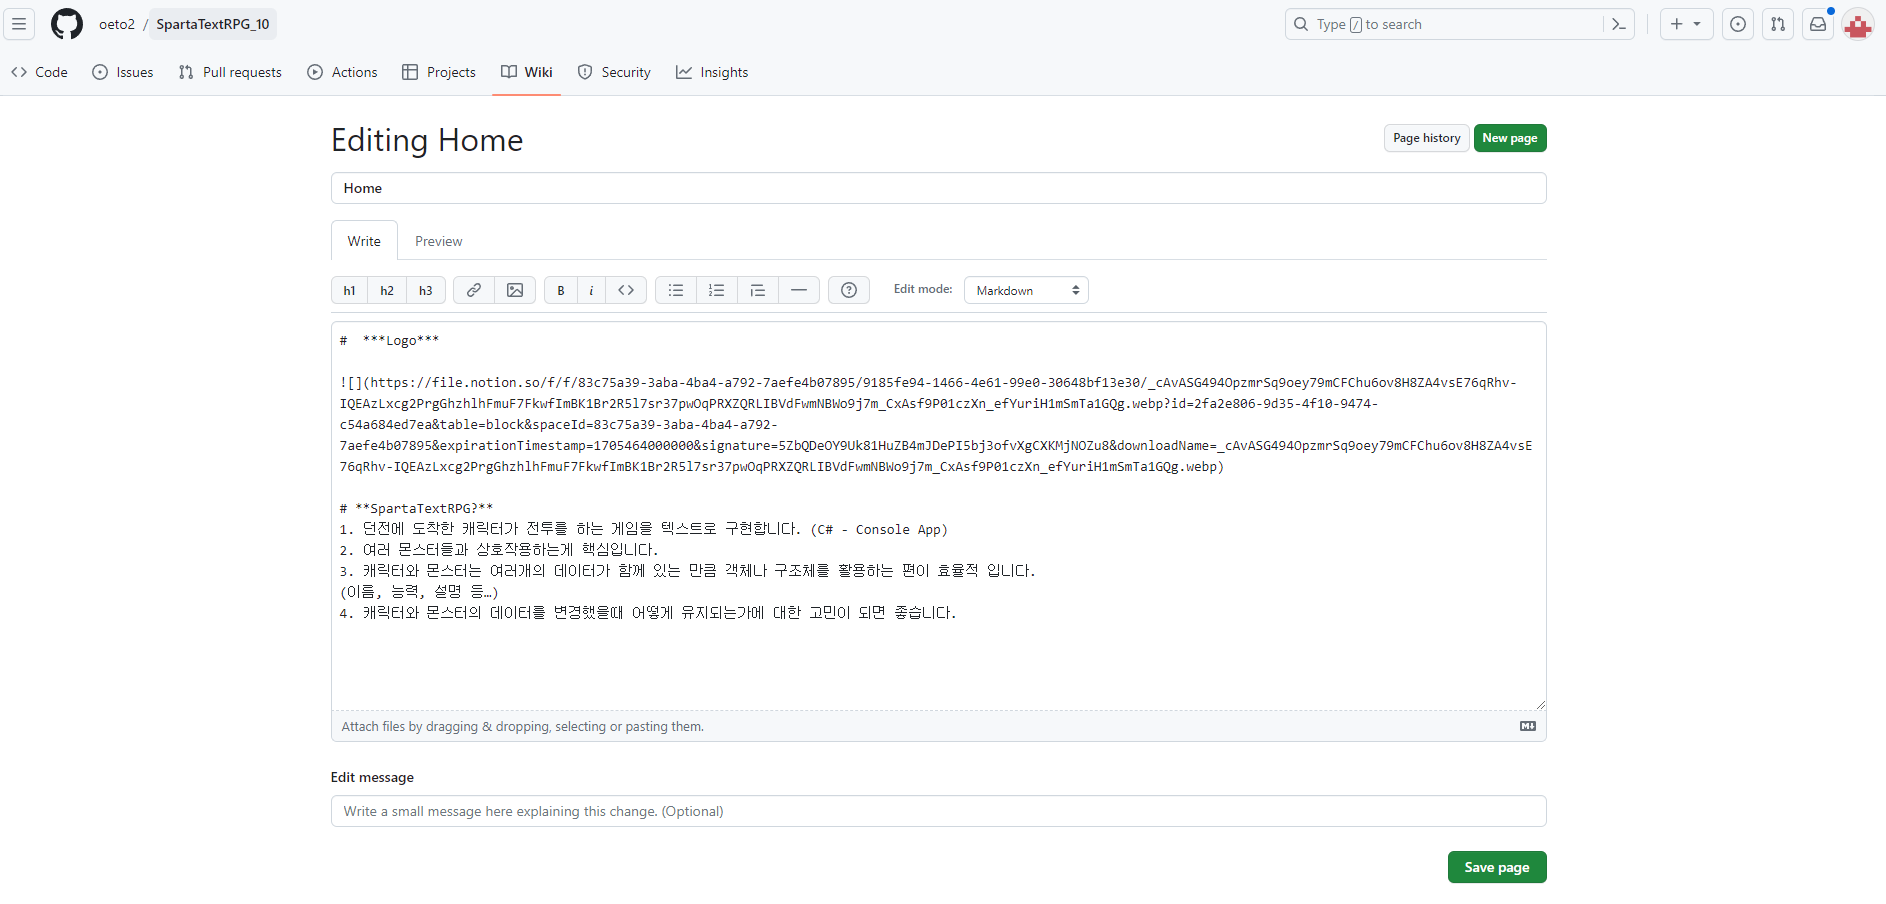
Task: Open the pull requests shortcut icon in header
Action: coord(1778,24)
